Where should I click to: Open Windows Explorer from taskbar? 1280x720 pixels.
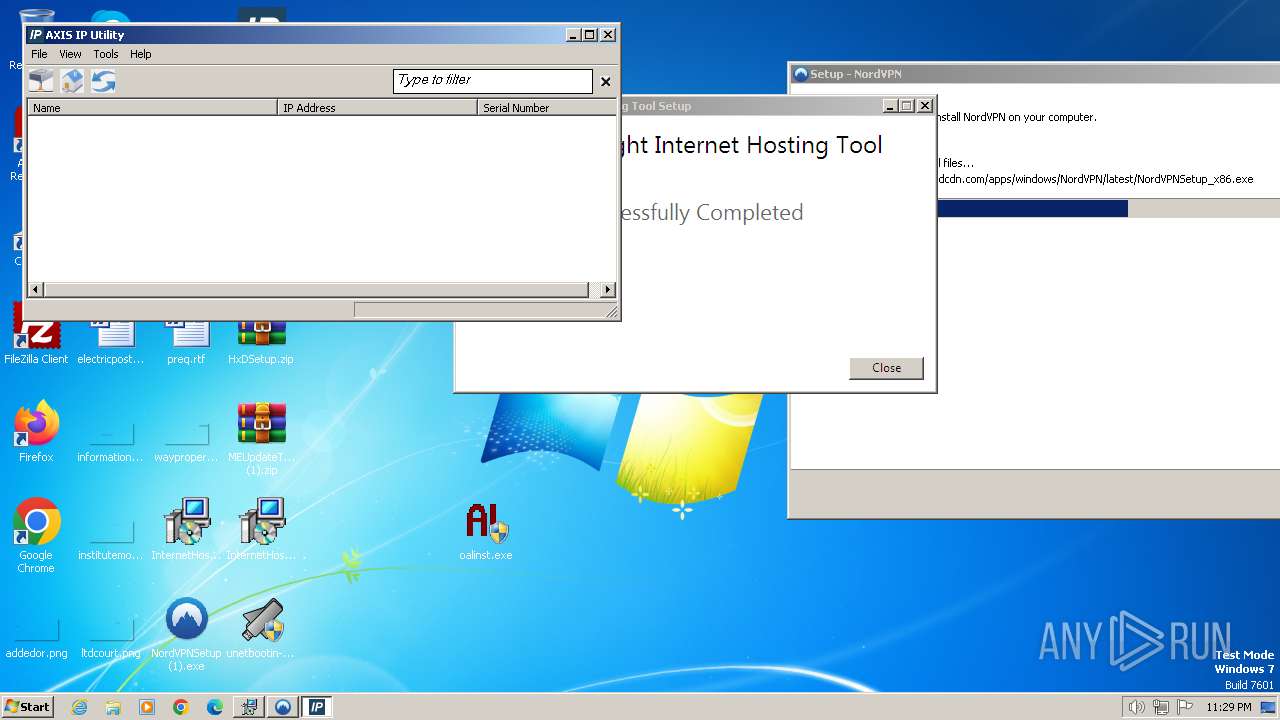click(113, 707)
